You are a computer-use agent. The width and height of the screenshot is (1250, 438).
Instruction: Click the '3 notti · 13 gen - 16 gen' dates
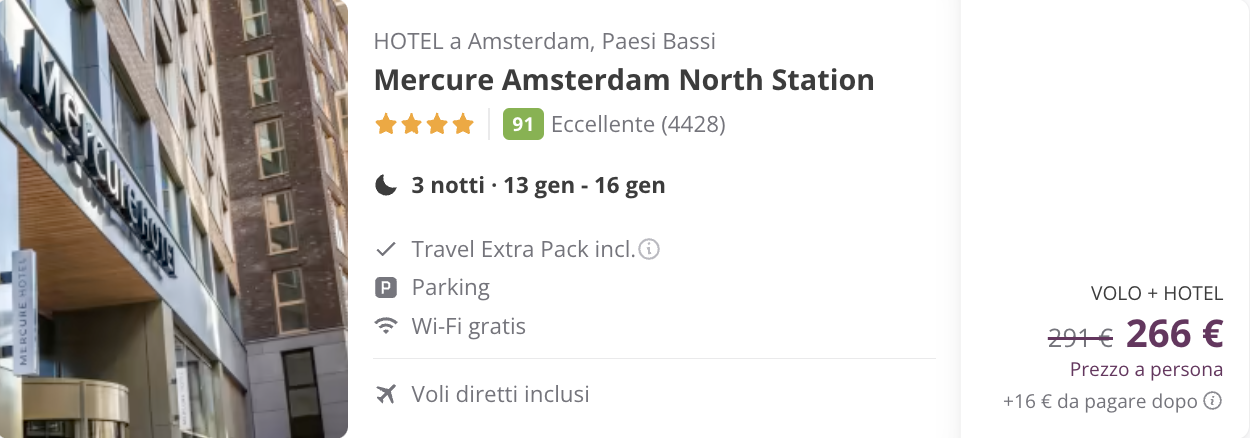click(538, 185)
